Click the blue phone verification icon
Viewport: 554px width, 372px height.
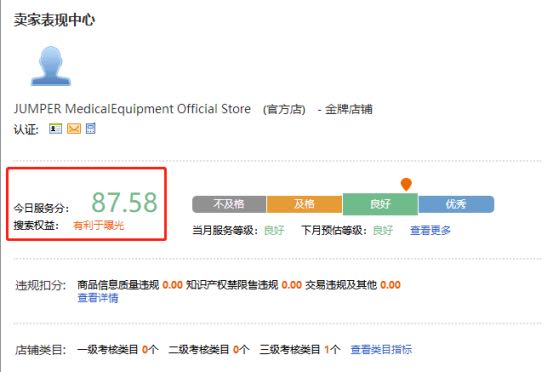click(x=91, y=128)
